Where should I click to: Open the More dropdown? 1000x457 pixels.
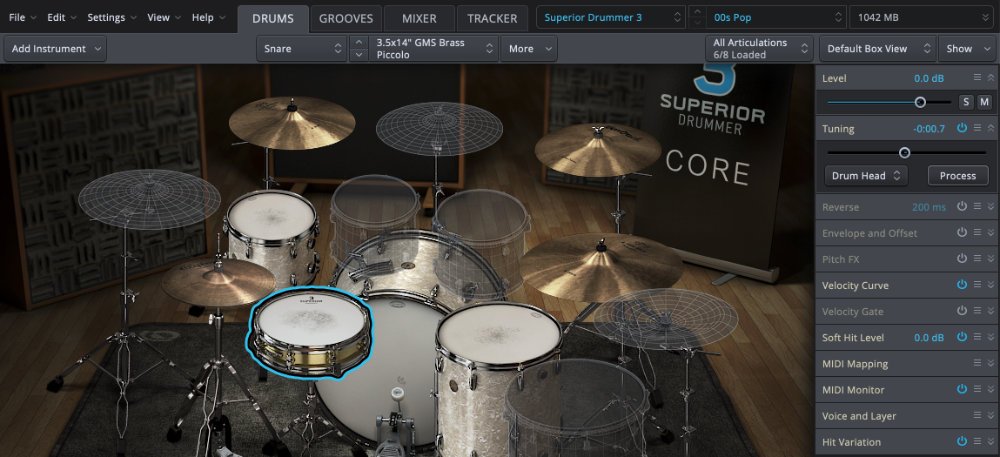point(529,48)
